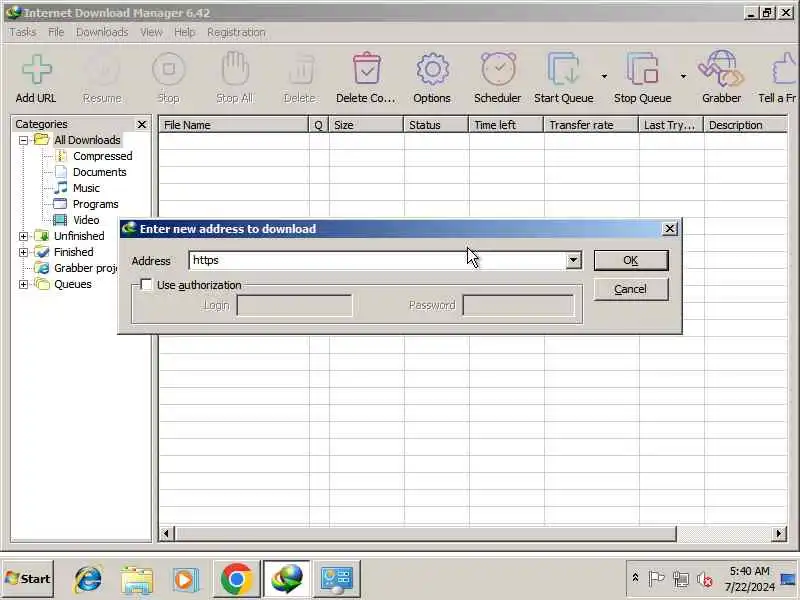800x600 pixels.
Task: Click the scroll left arrow
Action: pos(166,534)
